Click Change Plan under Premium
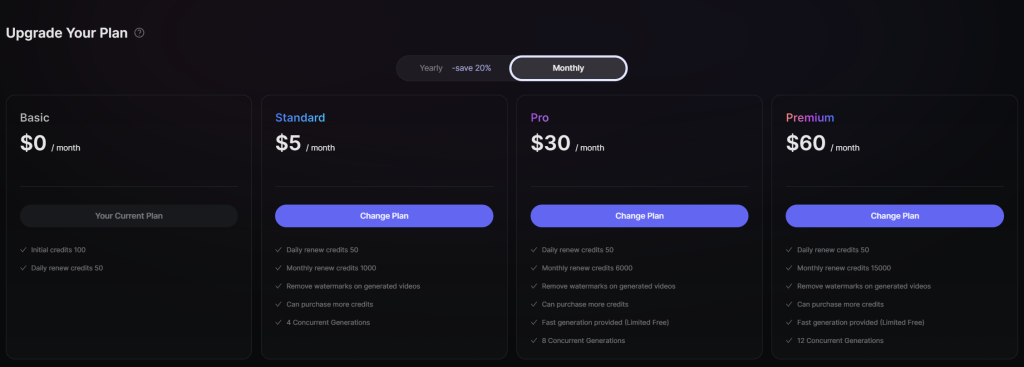Viewport: 1024px width, 367px height. pyautogui.click(x=895, y=216)
